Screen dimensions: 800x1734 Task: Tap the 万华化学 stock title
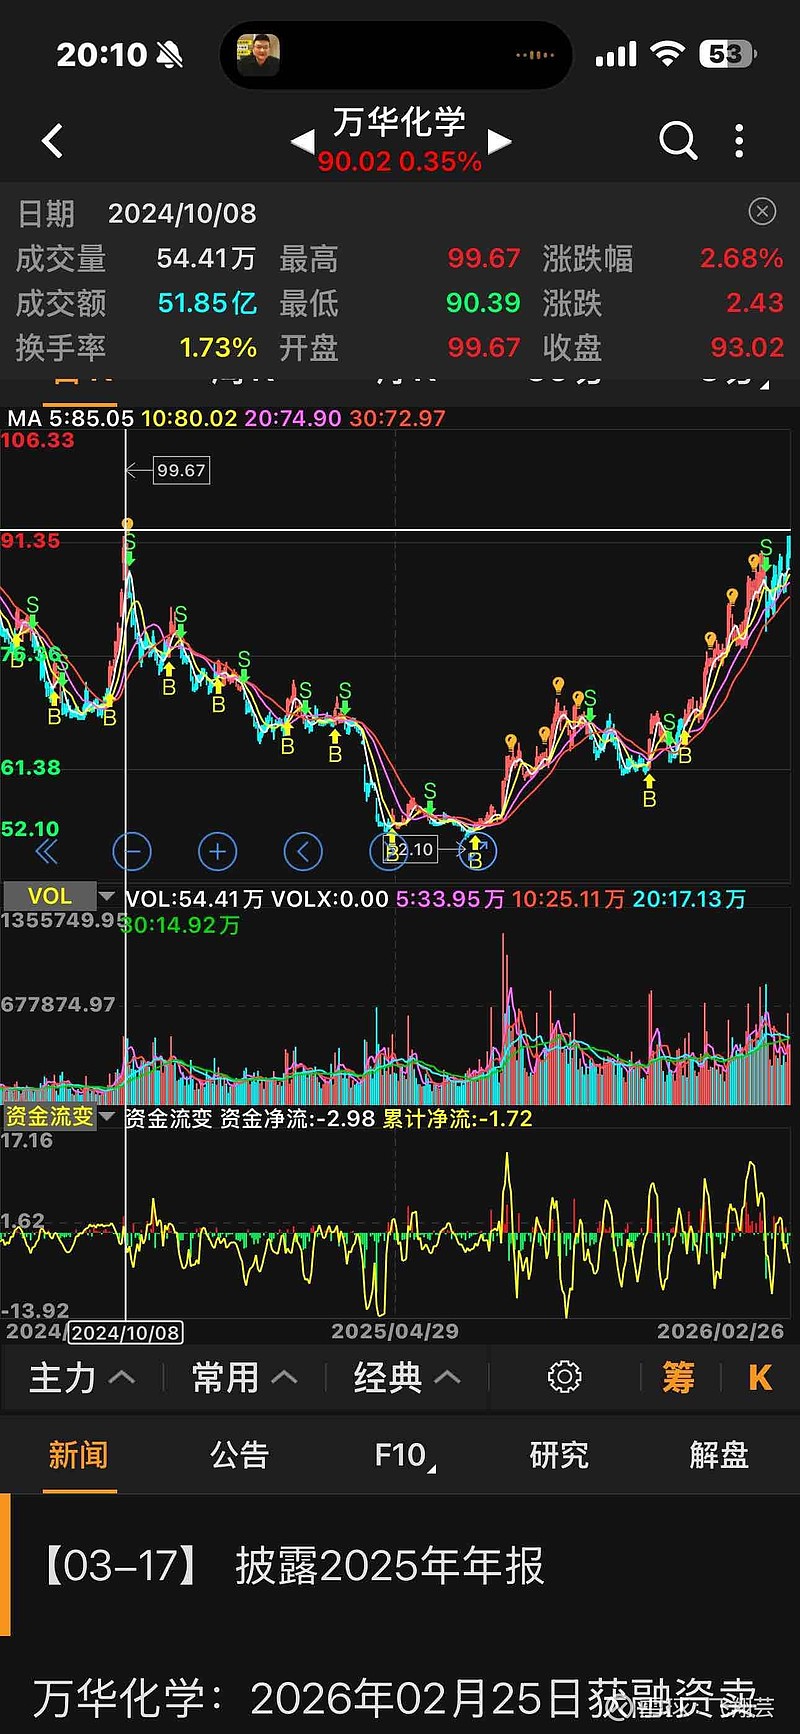coord(400,122)
